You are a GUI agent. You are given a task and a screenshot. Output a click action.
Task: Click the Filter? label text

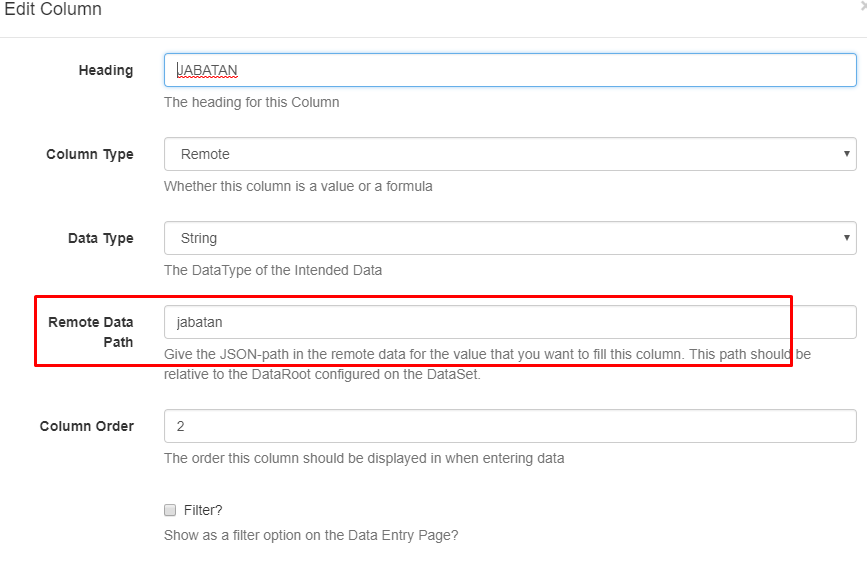(203, 510)
